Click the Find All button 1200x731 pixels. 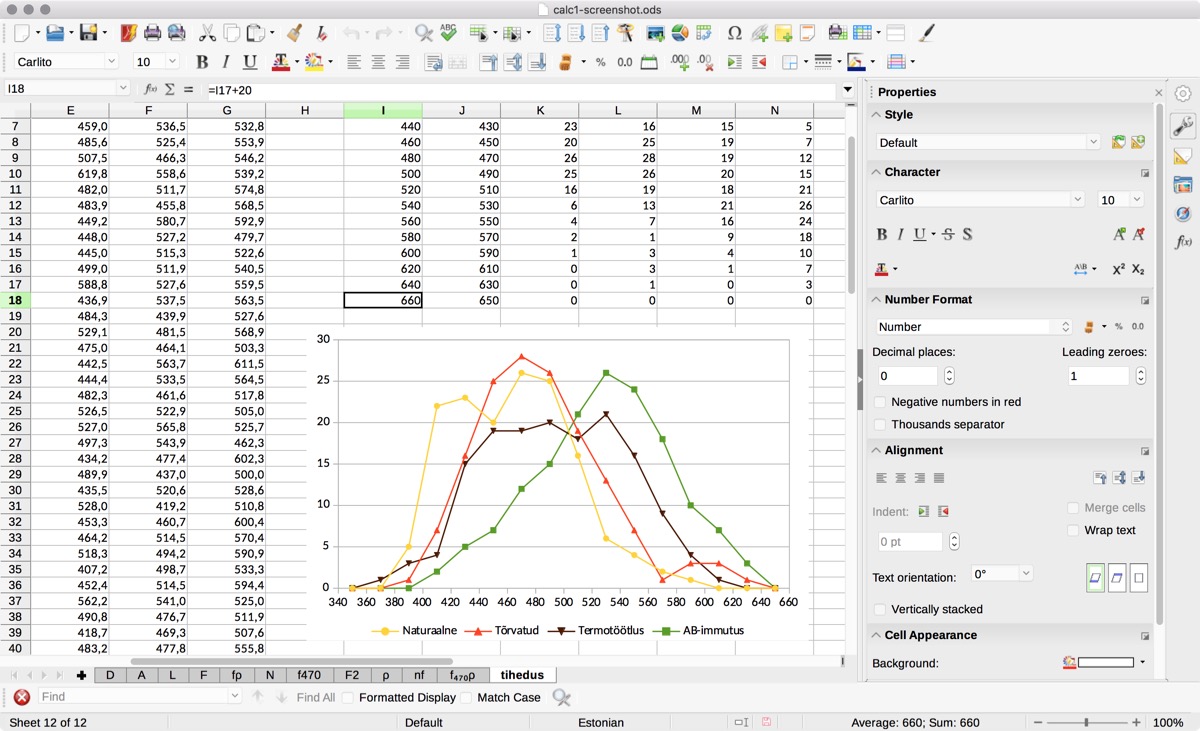click(315, 697)
